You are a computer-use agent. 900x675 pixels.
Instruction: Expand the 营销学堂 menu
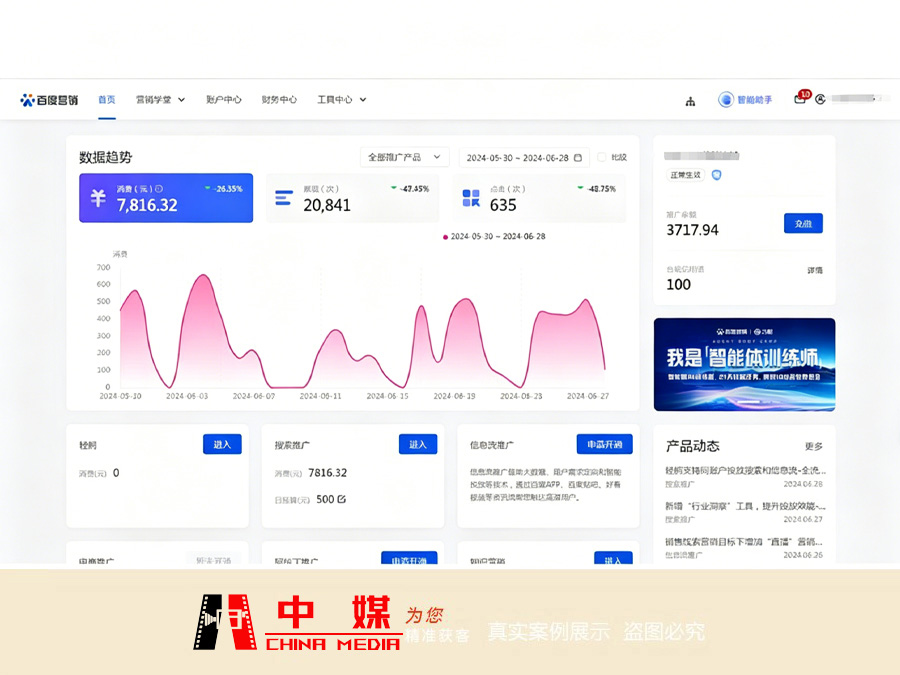coord(160,100)
